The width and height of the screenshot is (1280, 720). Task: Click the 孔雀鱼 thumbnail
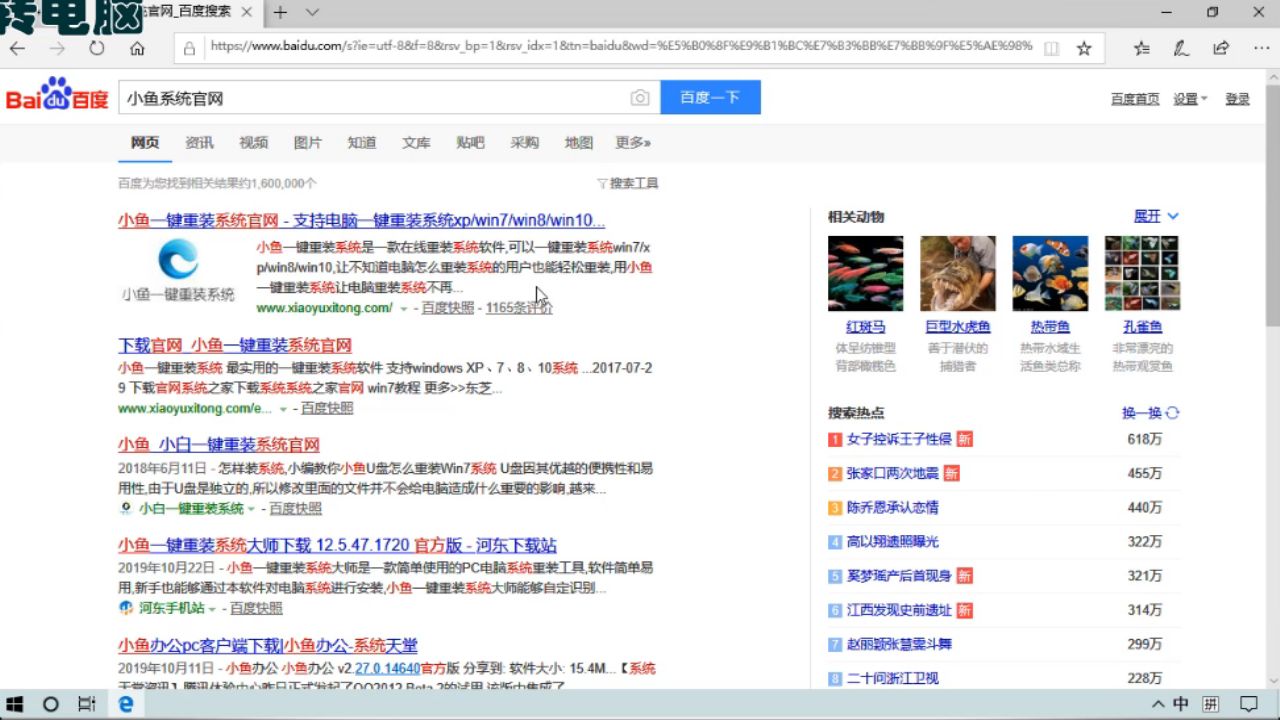click(1142, 273)
